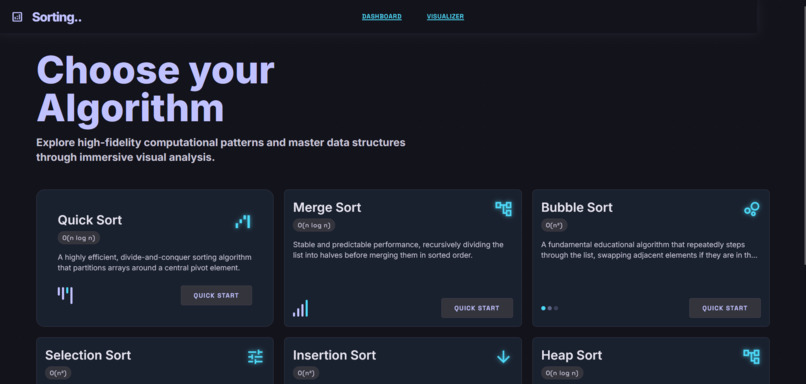
Task: Click the Bubble Sort card title
Action: (x=577, y=207)
